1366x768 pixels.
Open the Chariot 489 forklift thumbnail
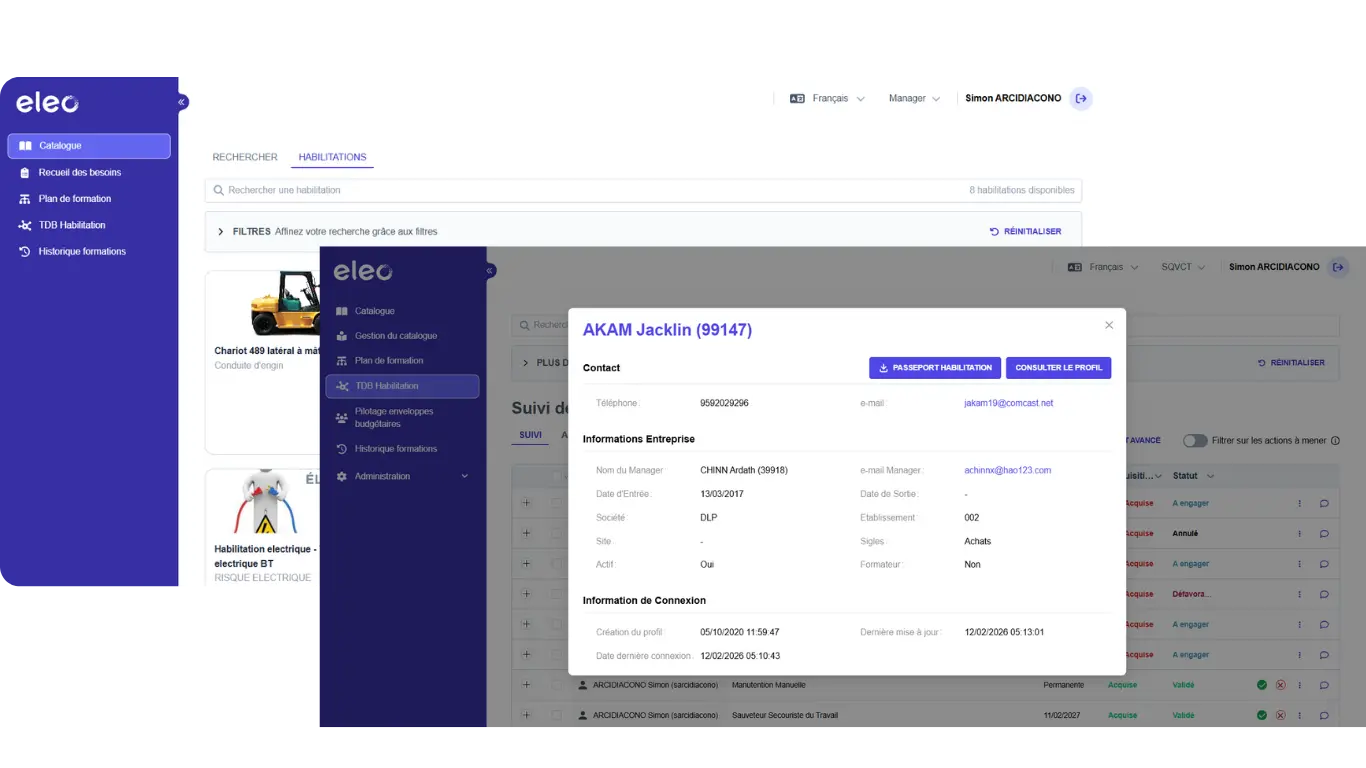(284, 302)
